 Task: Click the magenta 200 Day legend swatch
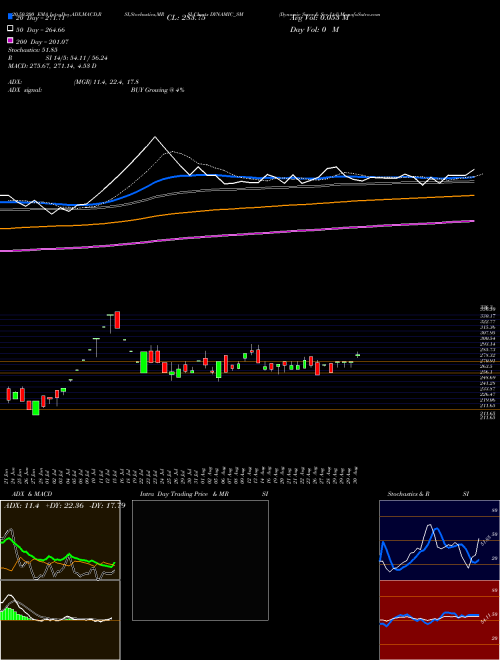coord(11,40)
